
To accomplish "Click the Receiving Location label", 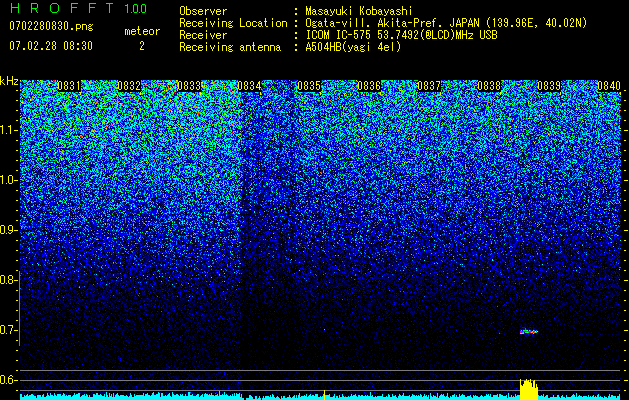I will (x=233, y=23).
